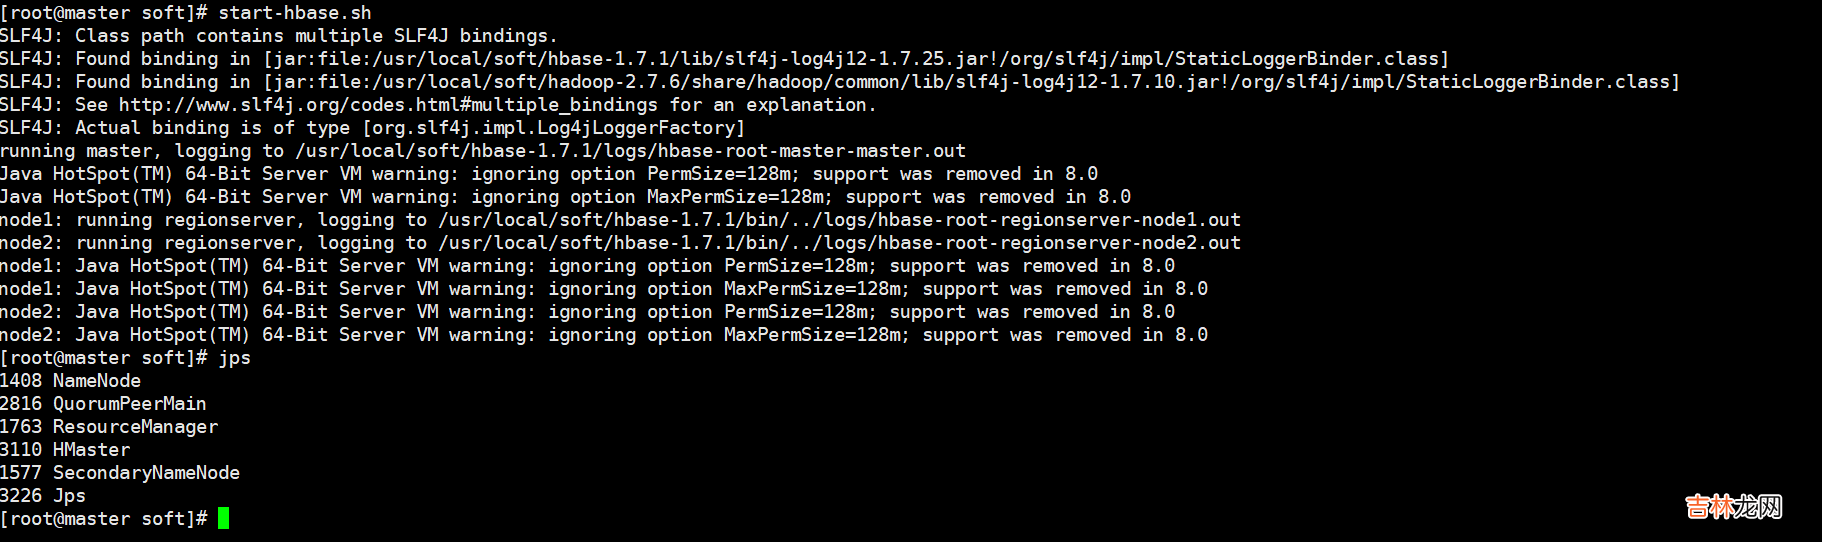Click the start-hbase.sh command text
Image resolution: width=1822 pixels, height=542 pixels.
[295, 13]
